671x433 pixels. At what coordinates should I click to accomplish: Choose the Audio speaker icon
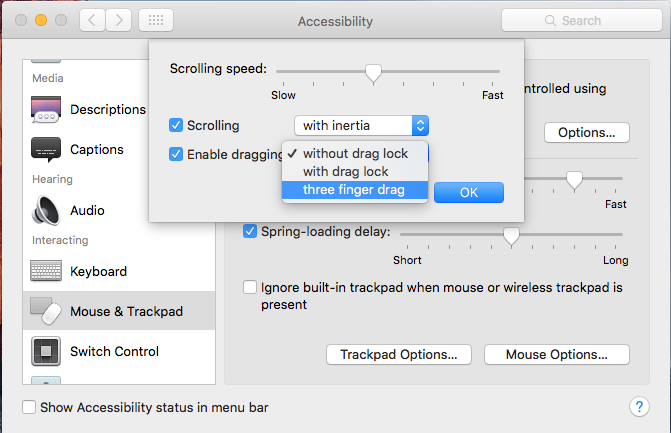[46, 211]
